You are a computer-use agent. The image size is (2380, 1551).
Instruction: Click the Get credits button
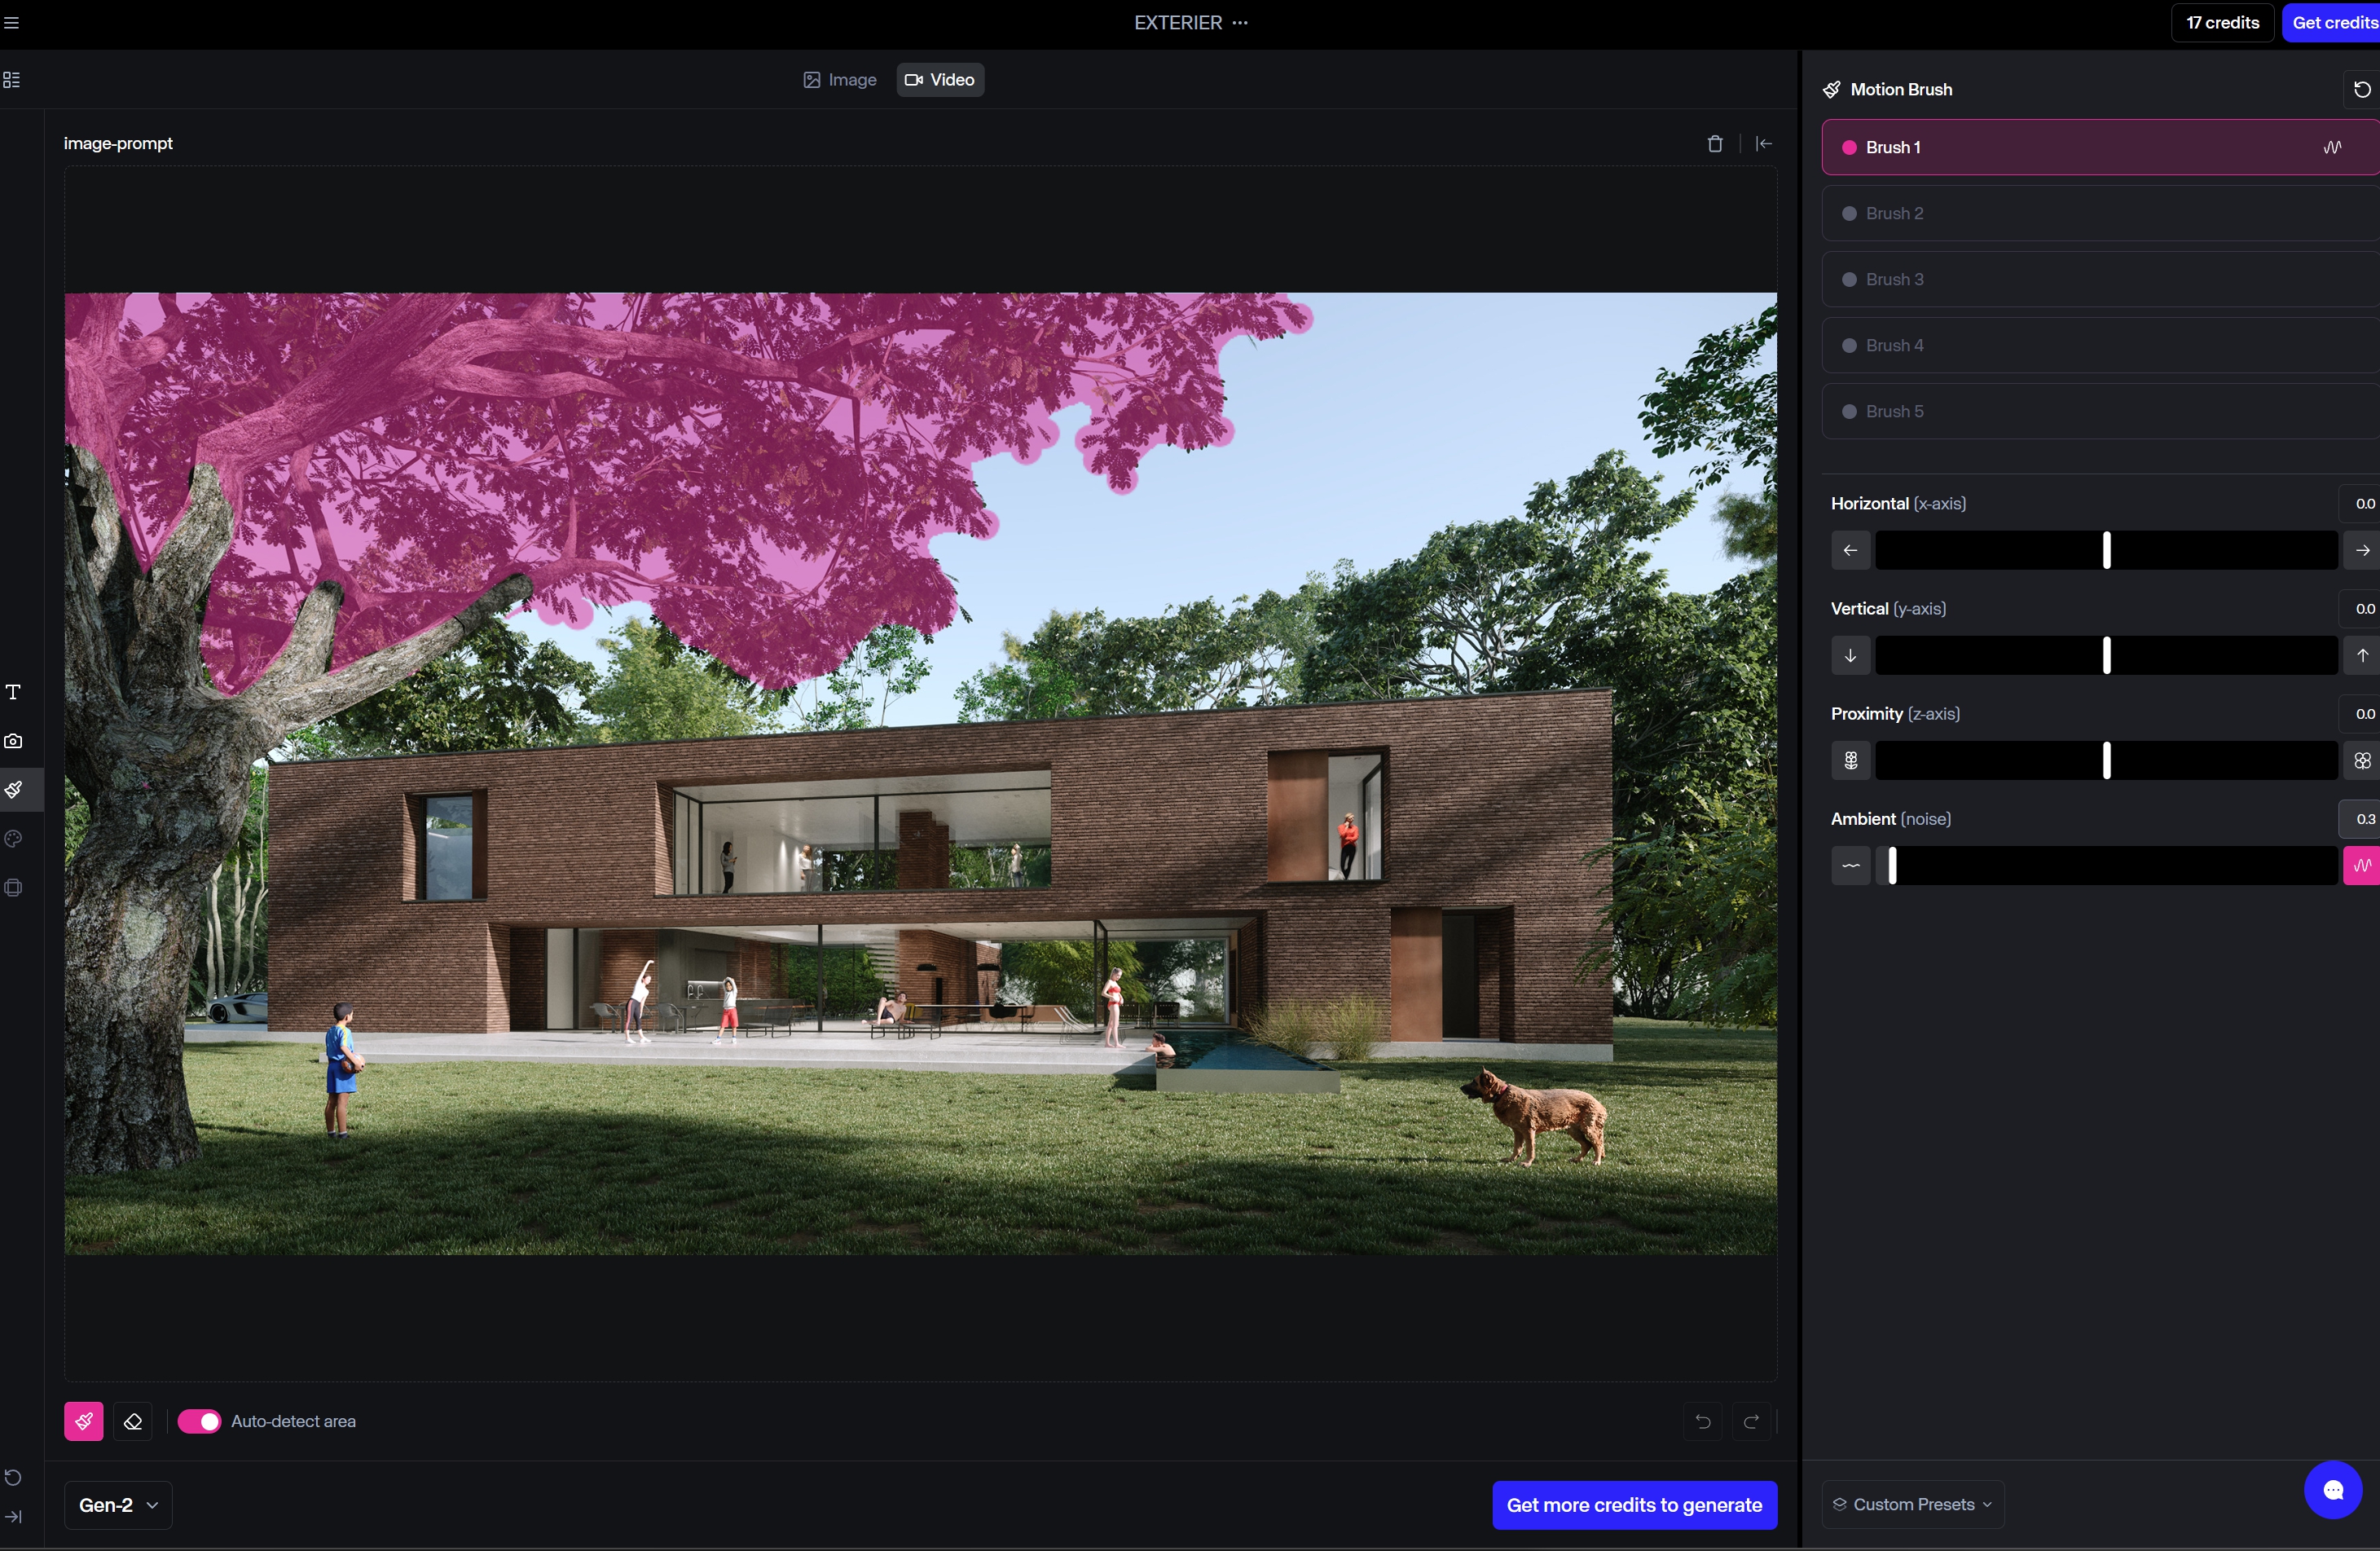pos(2333,23)
